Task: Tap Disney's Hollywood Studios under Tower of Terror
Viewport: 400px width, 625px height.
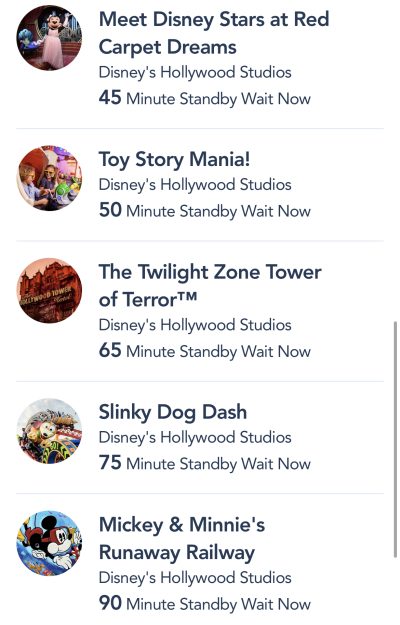Action: [195, 325]
